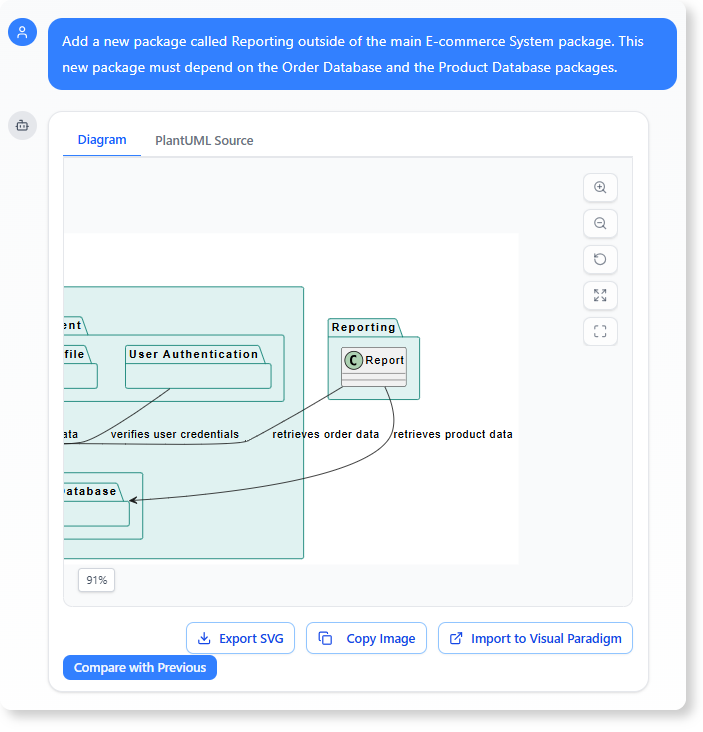
Task: Click the user avatar icon
Action: pos(22,32)
